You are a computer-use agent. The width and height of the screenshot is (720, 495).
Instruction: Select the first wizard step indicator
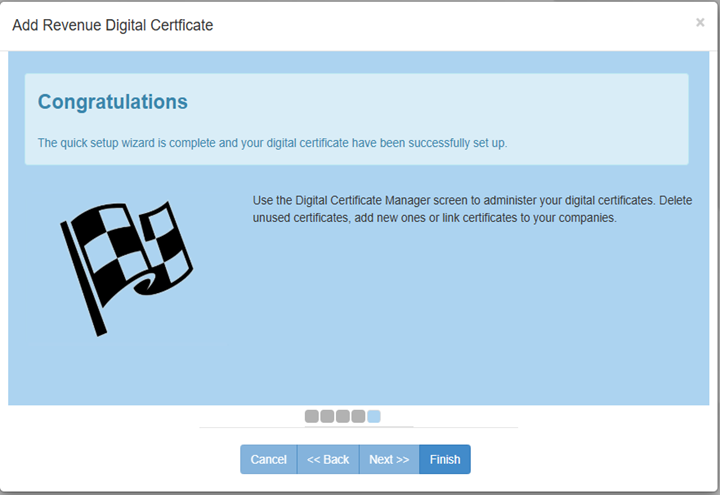(312, 416)
